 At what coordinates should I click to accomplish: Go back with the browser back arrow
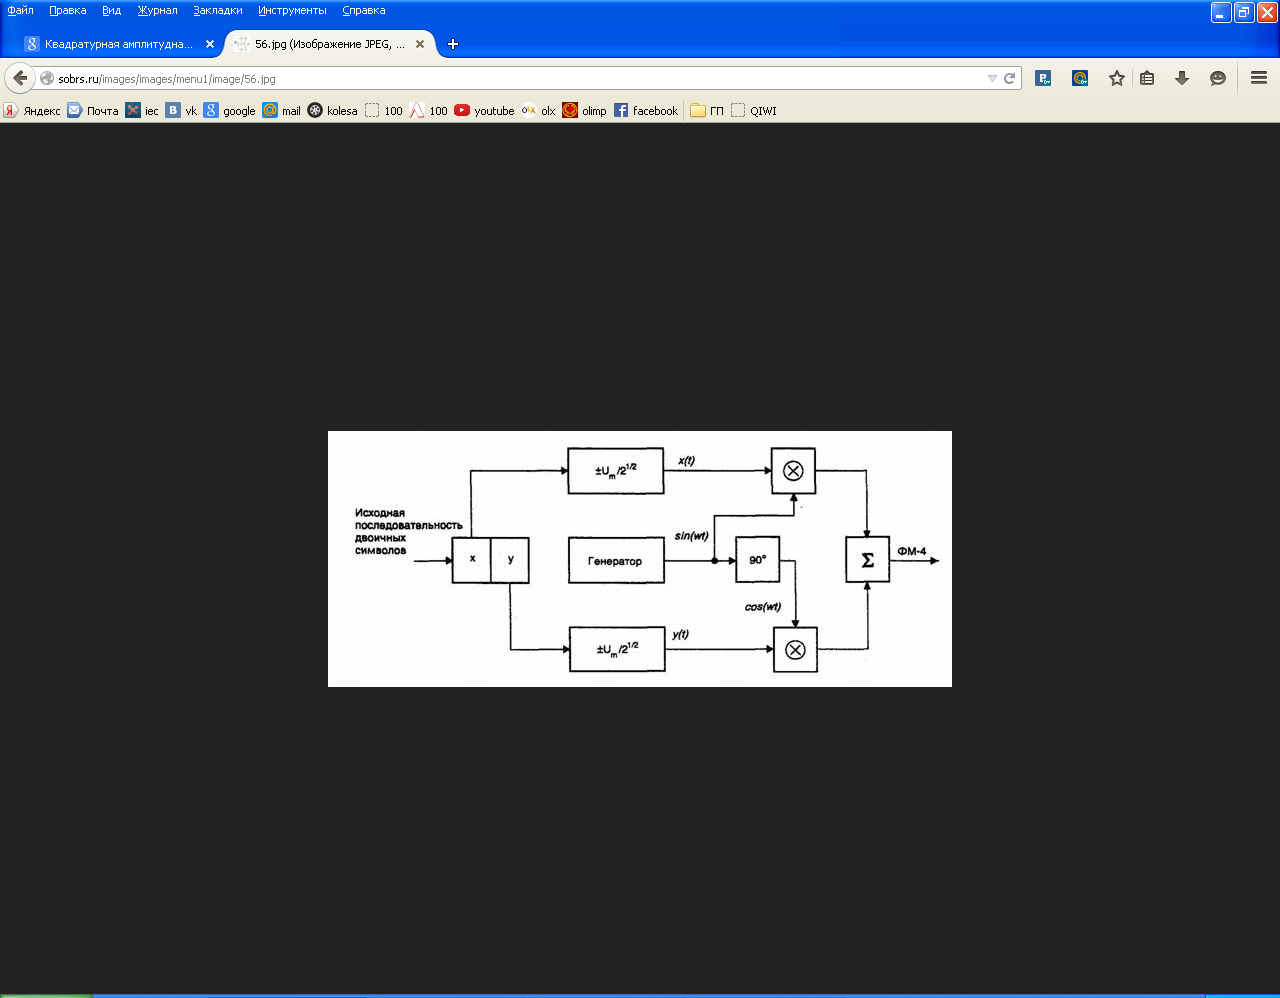coord(19,78)
